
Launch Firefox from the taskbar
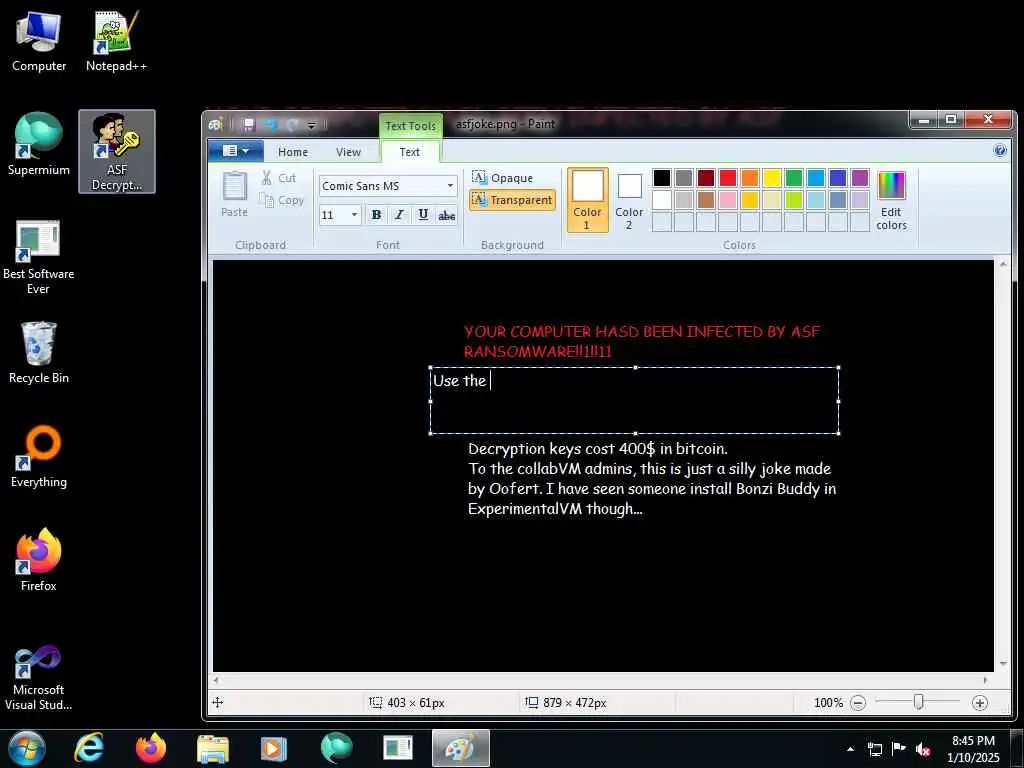click(x=150, y=748)
